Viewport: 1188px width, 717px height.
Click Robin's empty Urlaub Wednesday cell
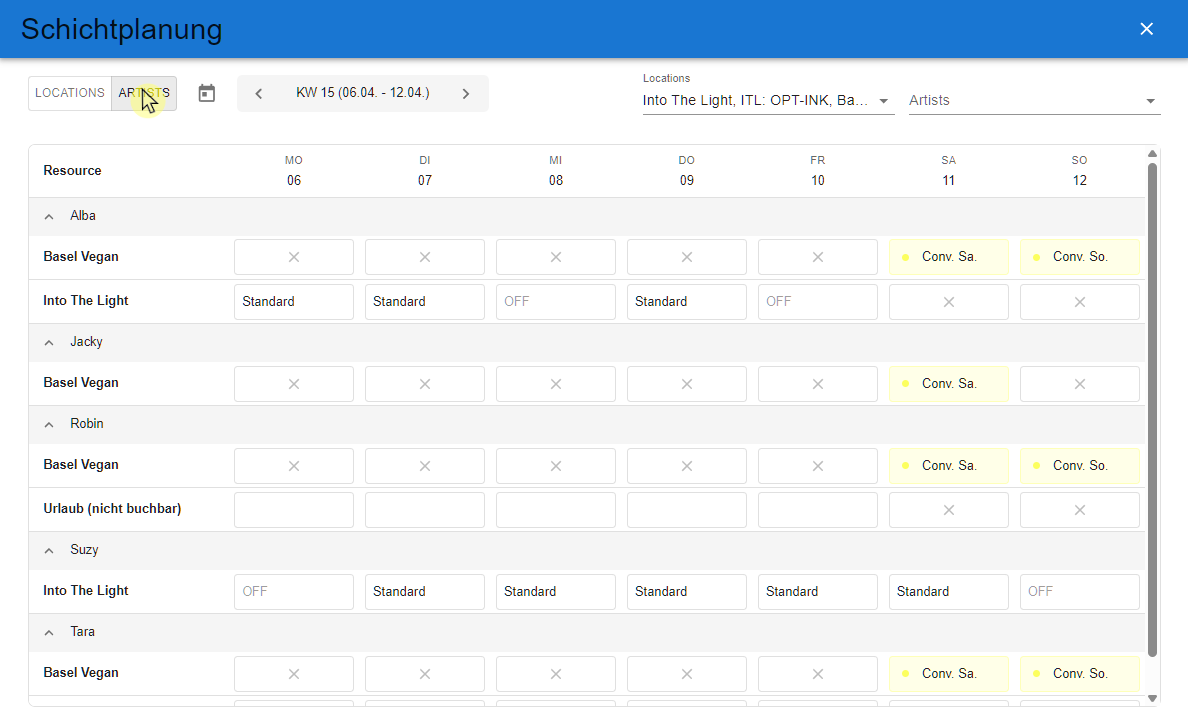pyautogui.click(x=556, y=510)
